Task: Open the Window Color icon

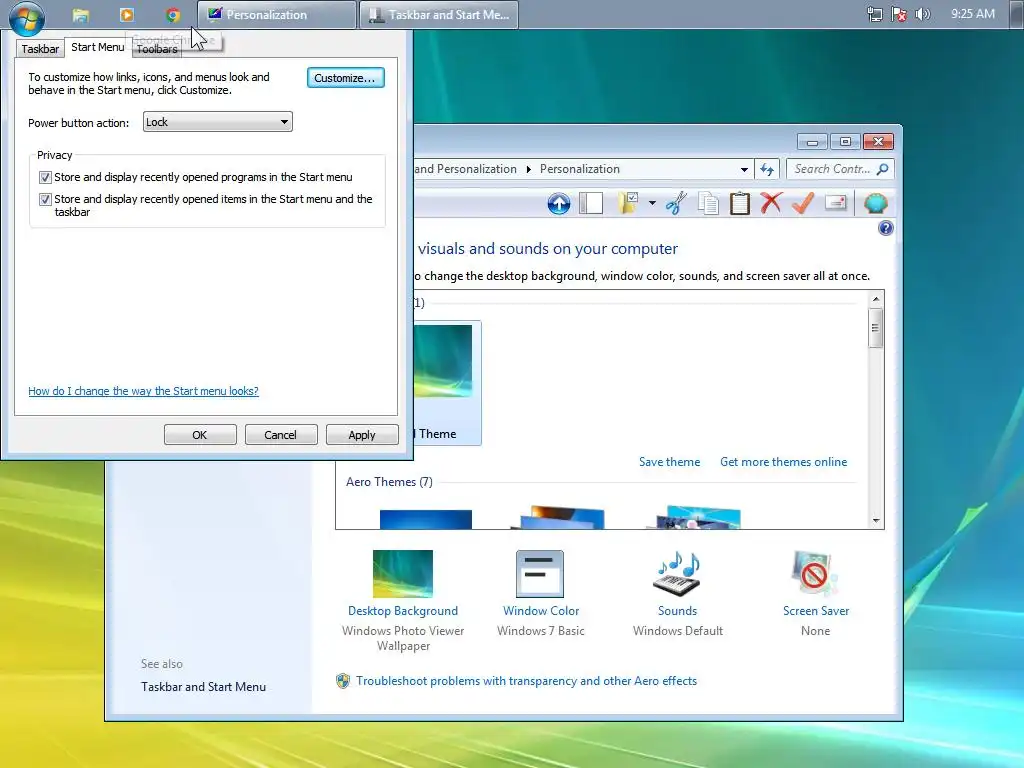Action: [x=540, y=573]
